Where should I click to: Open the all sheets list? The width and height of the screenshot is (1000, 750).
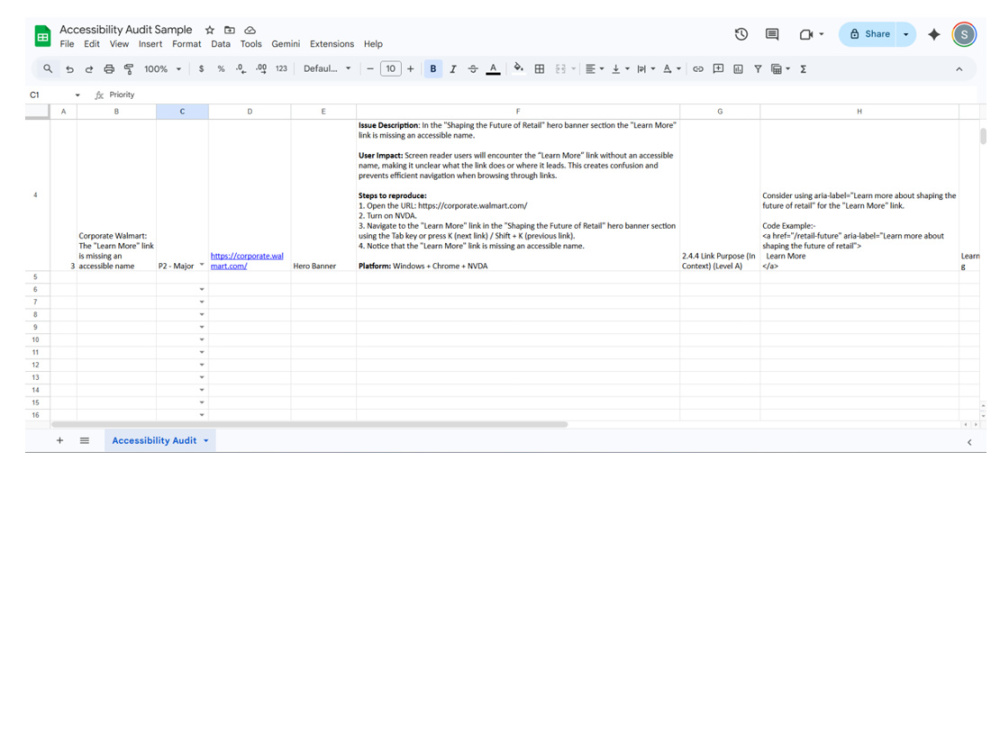click(84, 440)
